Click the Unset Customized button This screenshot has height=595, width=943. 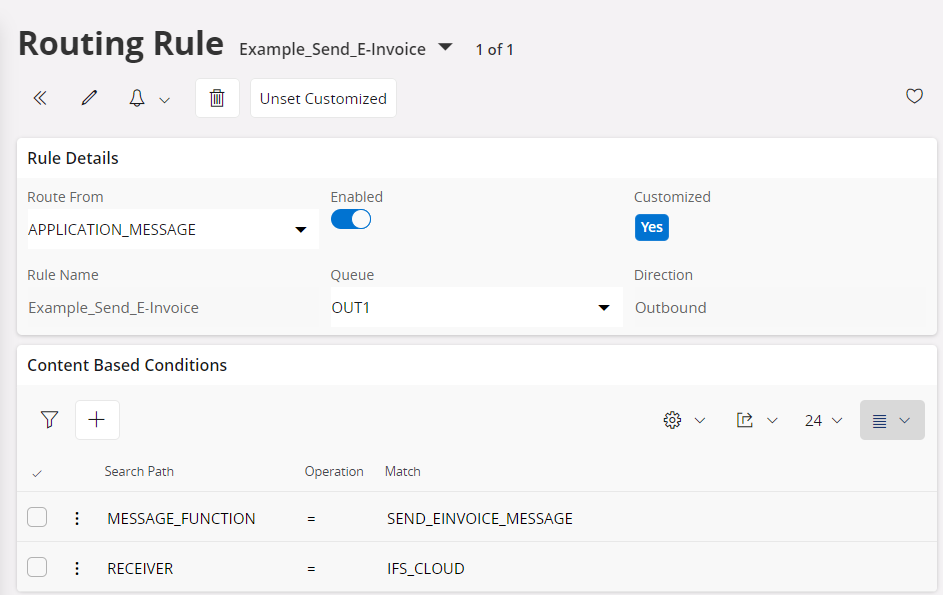coord(323,98)
